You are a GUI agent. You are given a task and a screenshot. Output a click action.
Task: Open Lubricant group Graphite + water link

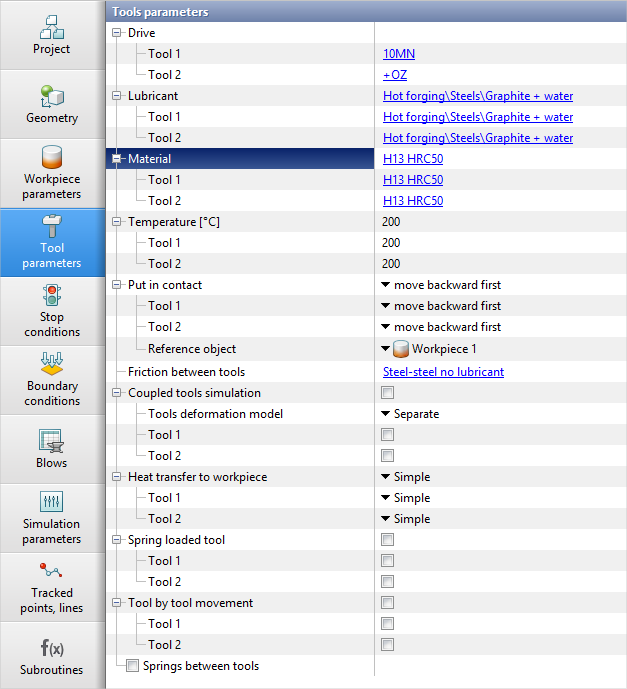[478, 96]
